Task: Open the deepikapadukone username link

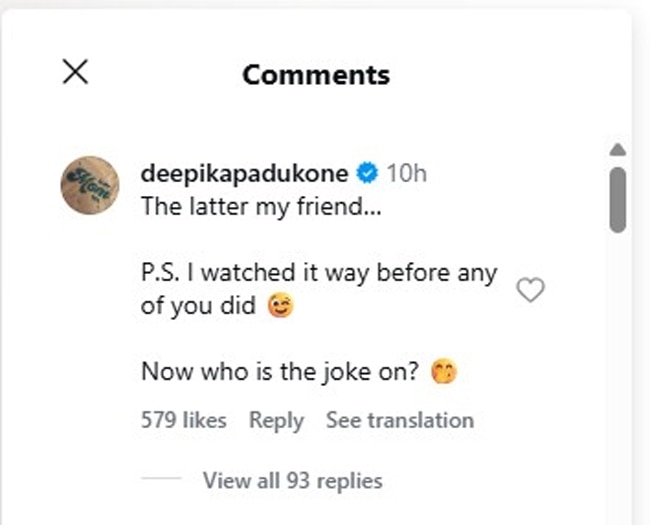Action: click(x=244, y=173)
